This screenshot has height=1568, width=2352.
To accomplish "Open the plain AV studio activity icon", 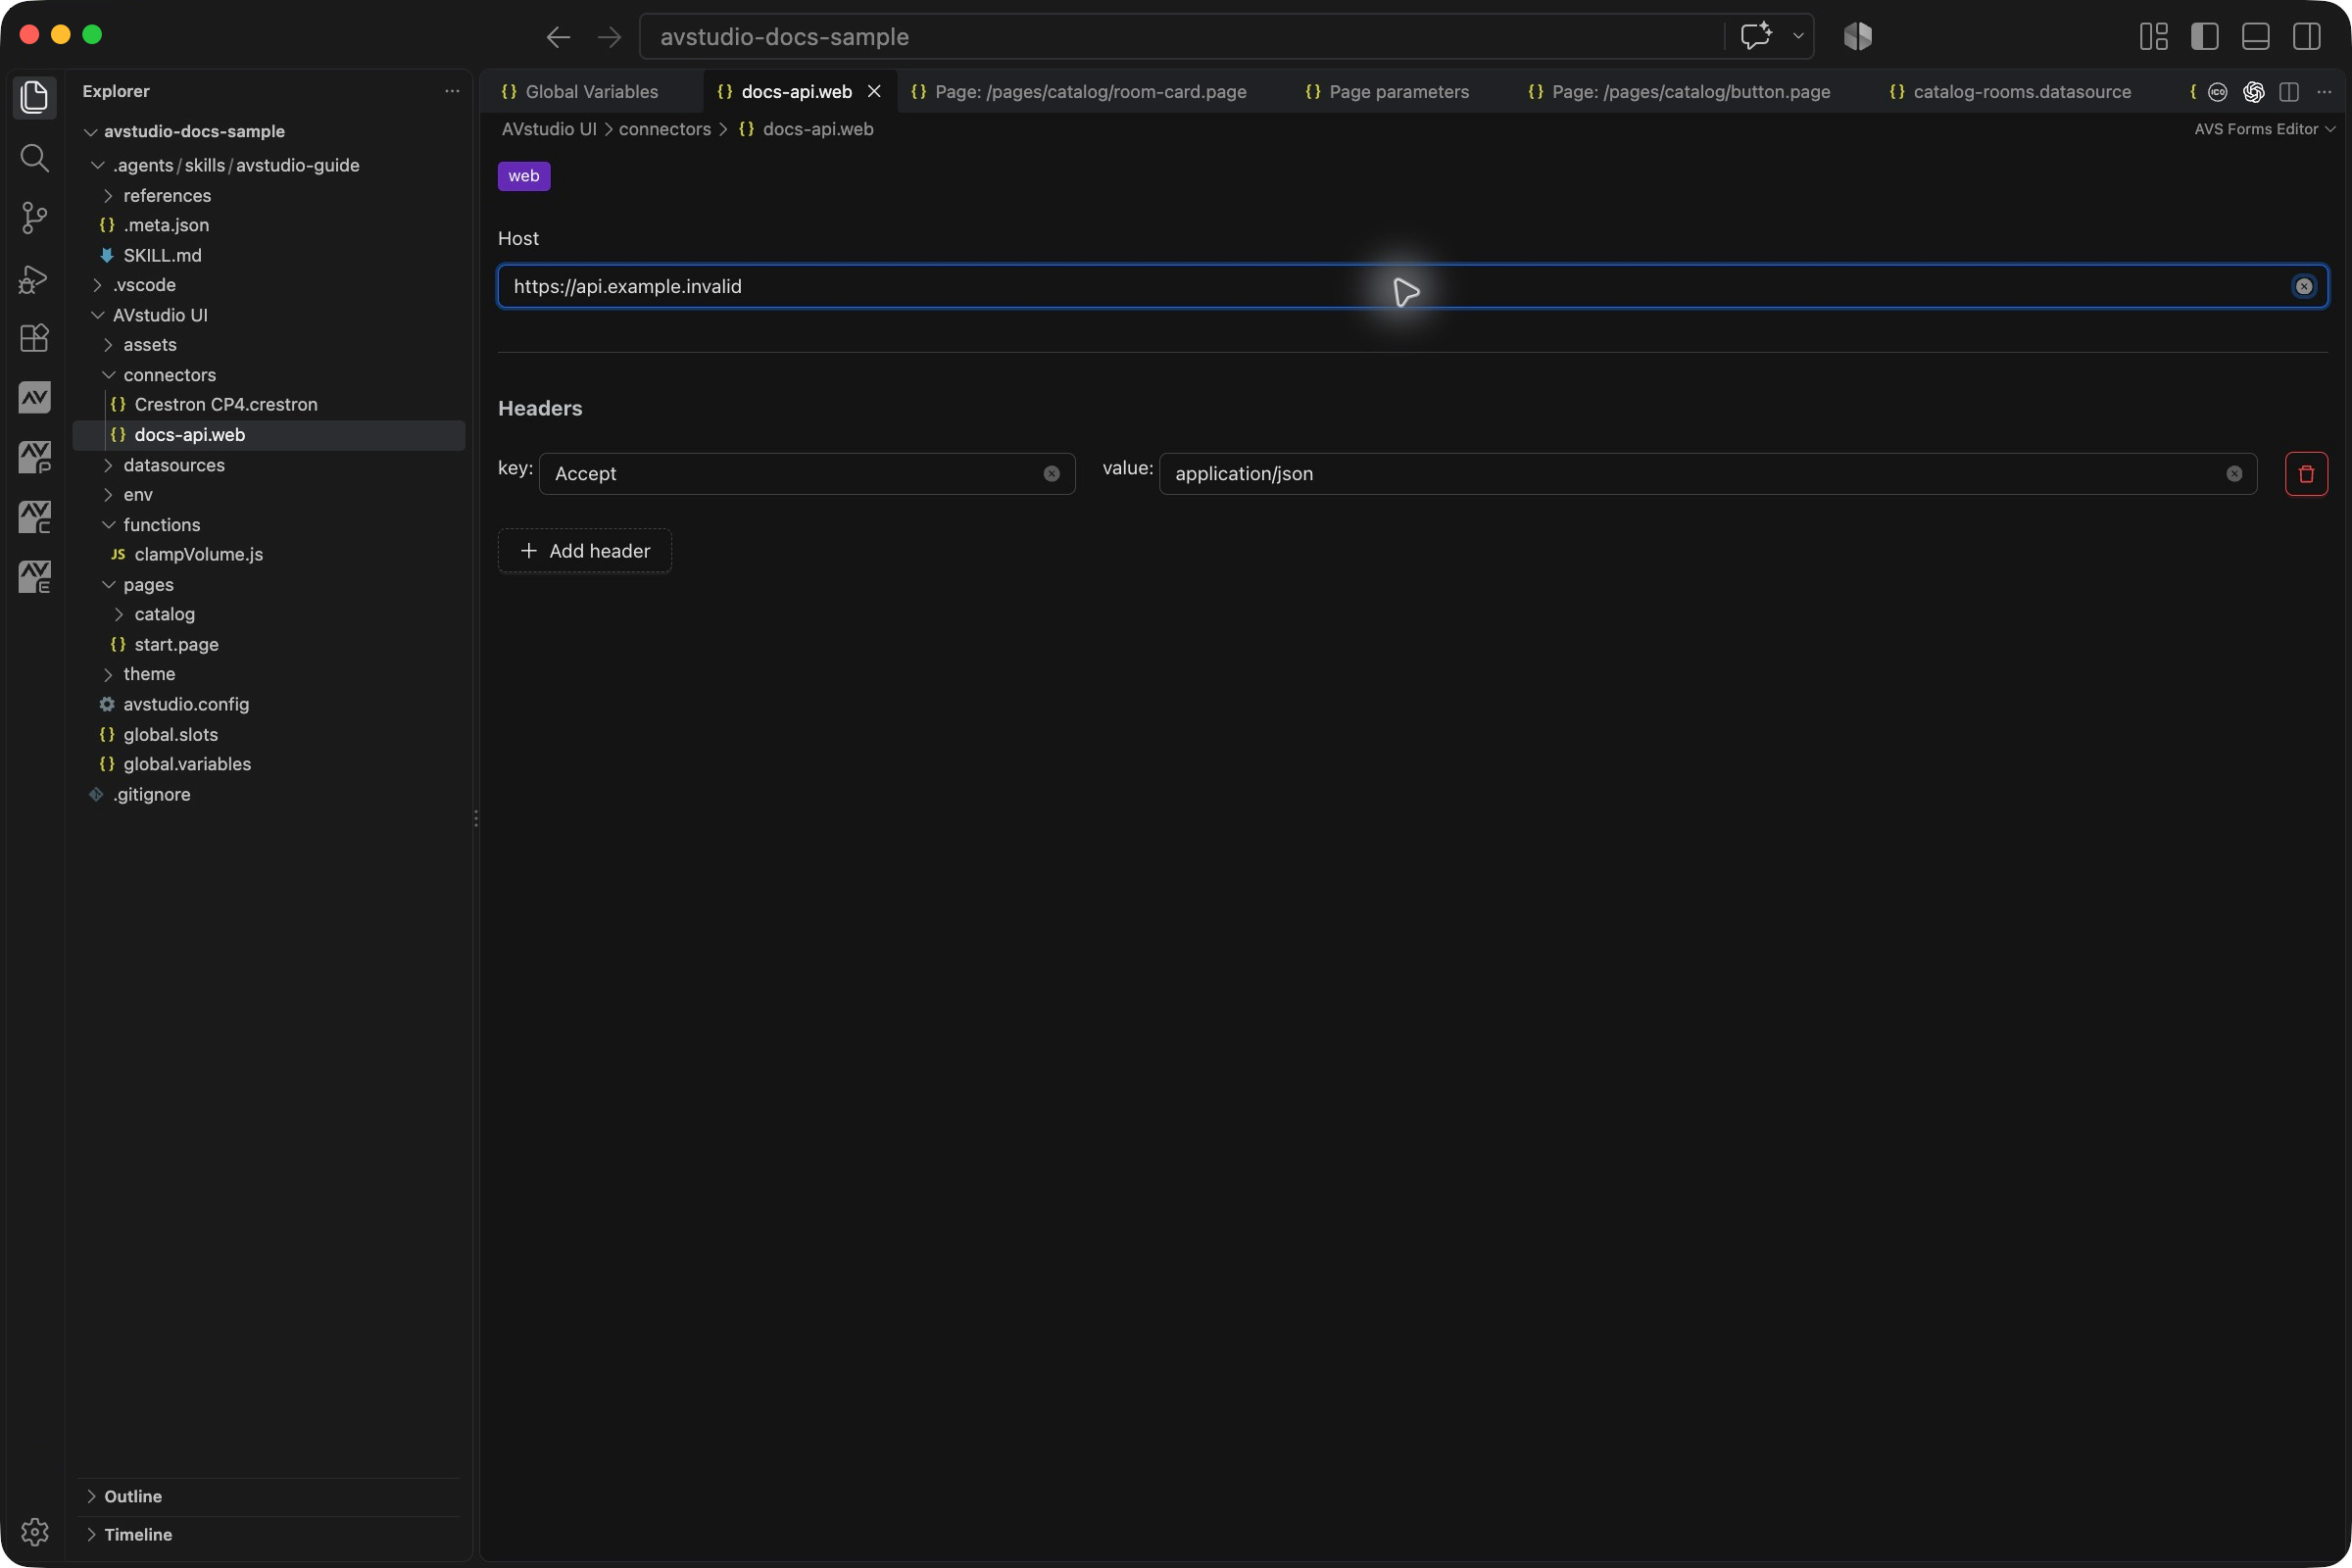I will point(34,398).
